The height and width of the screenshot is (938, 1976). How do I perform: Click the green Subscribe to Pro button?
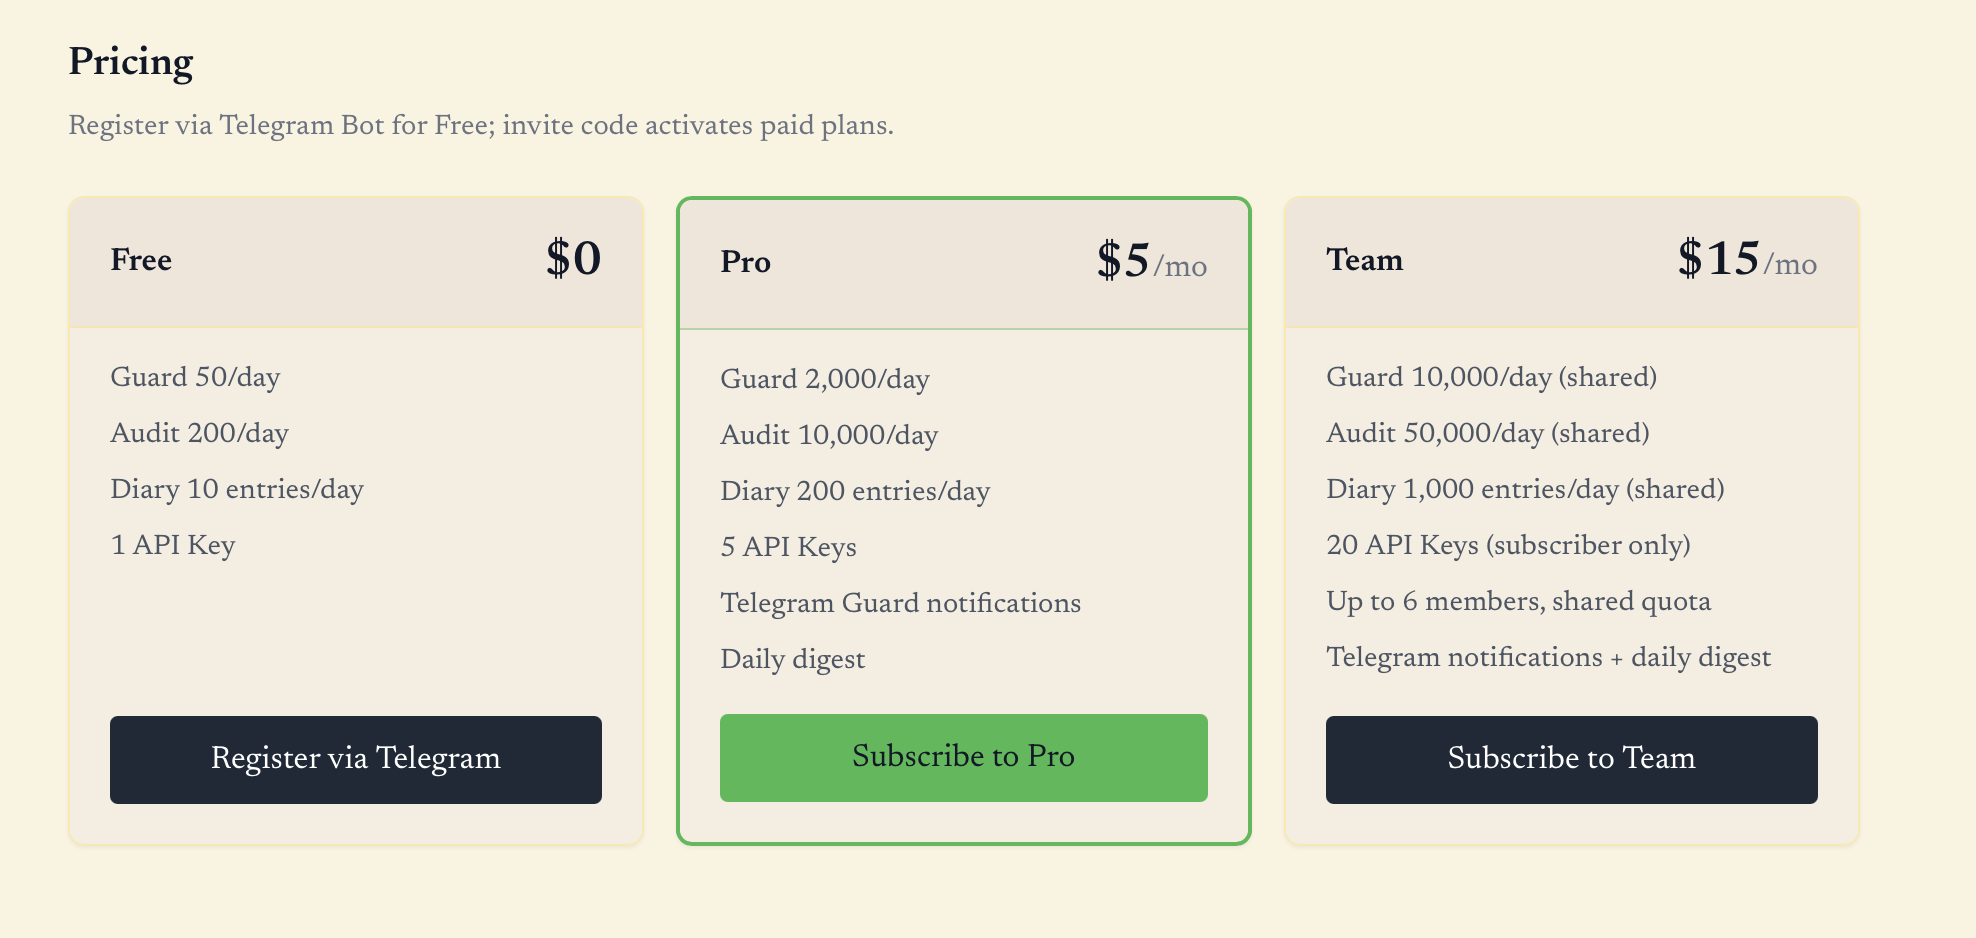tap(964, 757)
